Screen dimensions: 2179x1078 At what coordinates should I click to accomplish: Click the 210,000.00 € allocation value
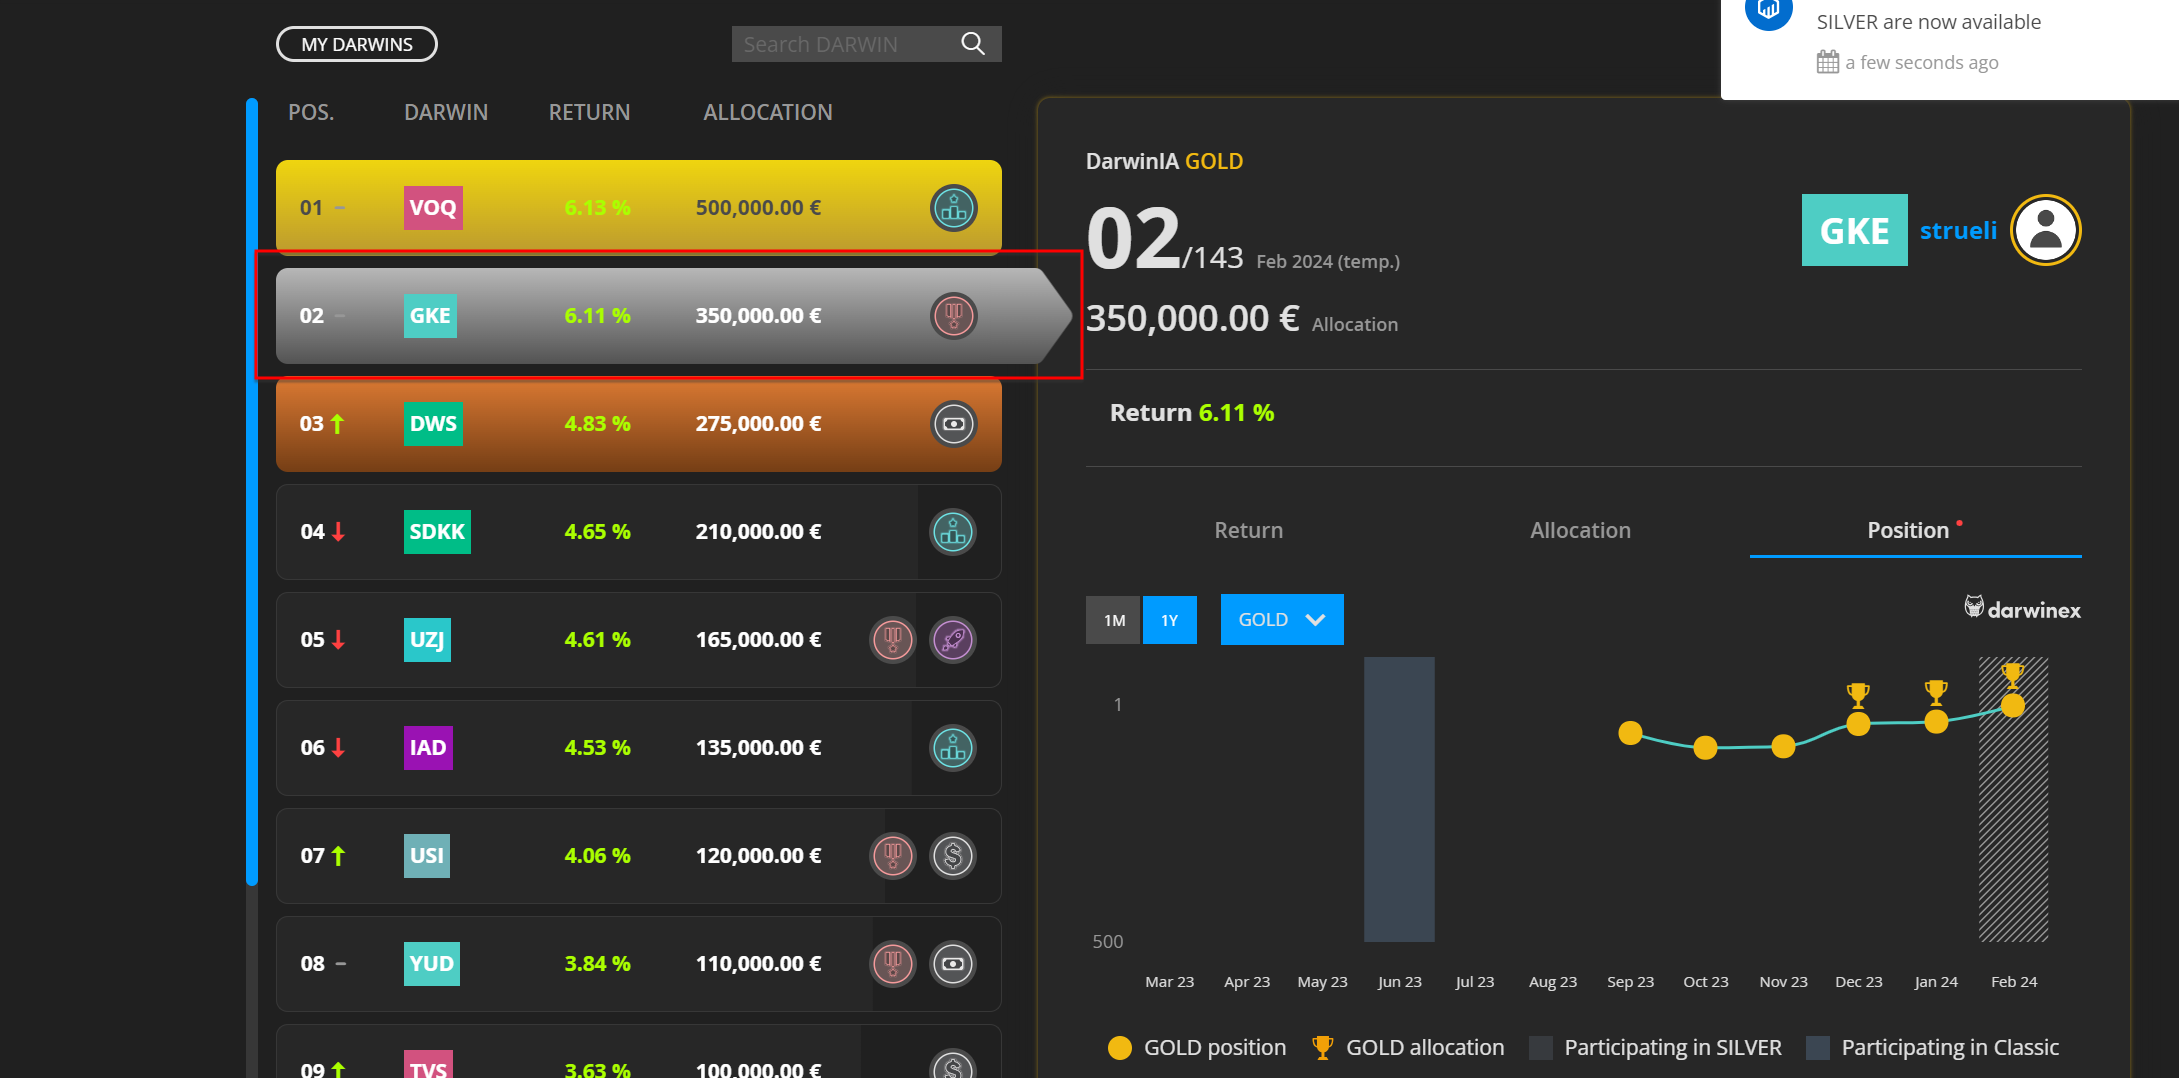coord(758,532)
